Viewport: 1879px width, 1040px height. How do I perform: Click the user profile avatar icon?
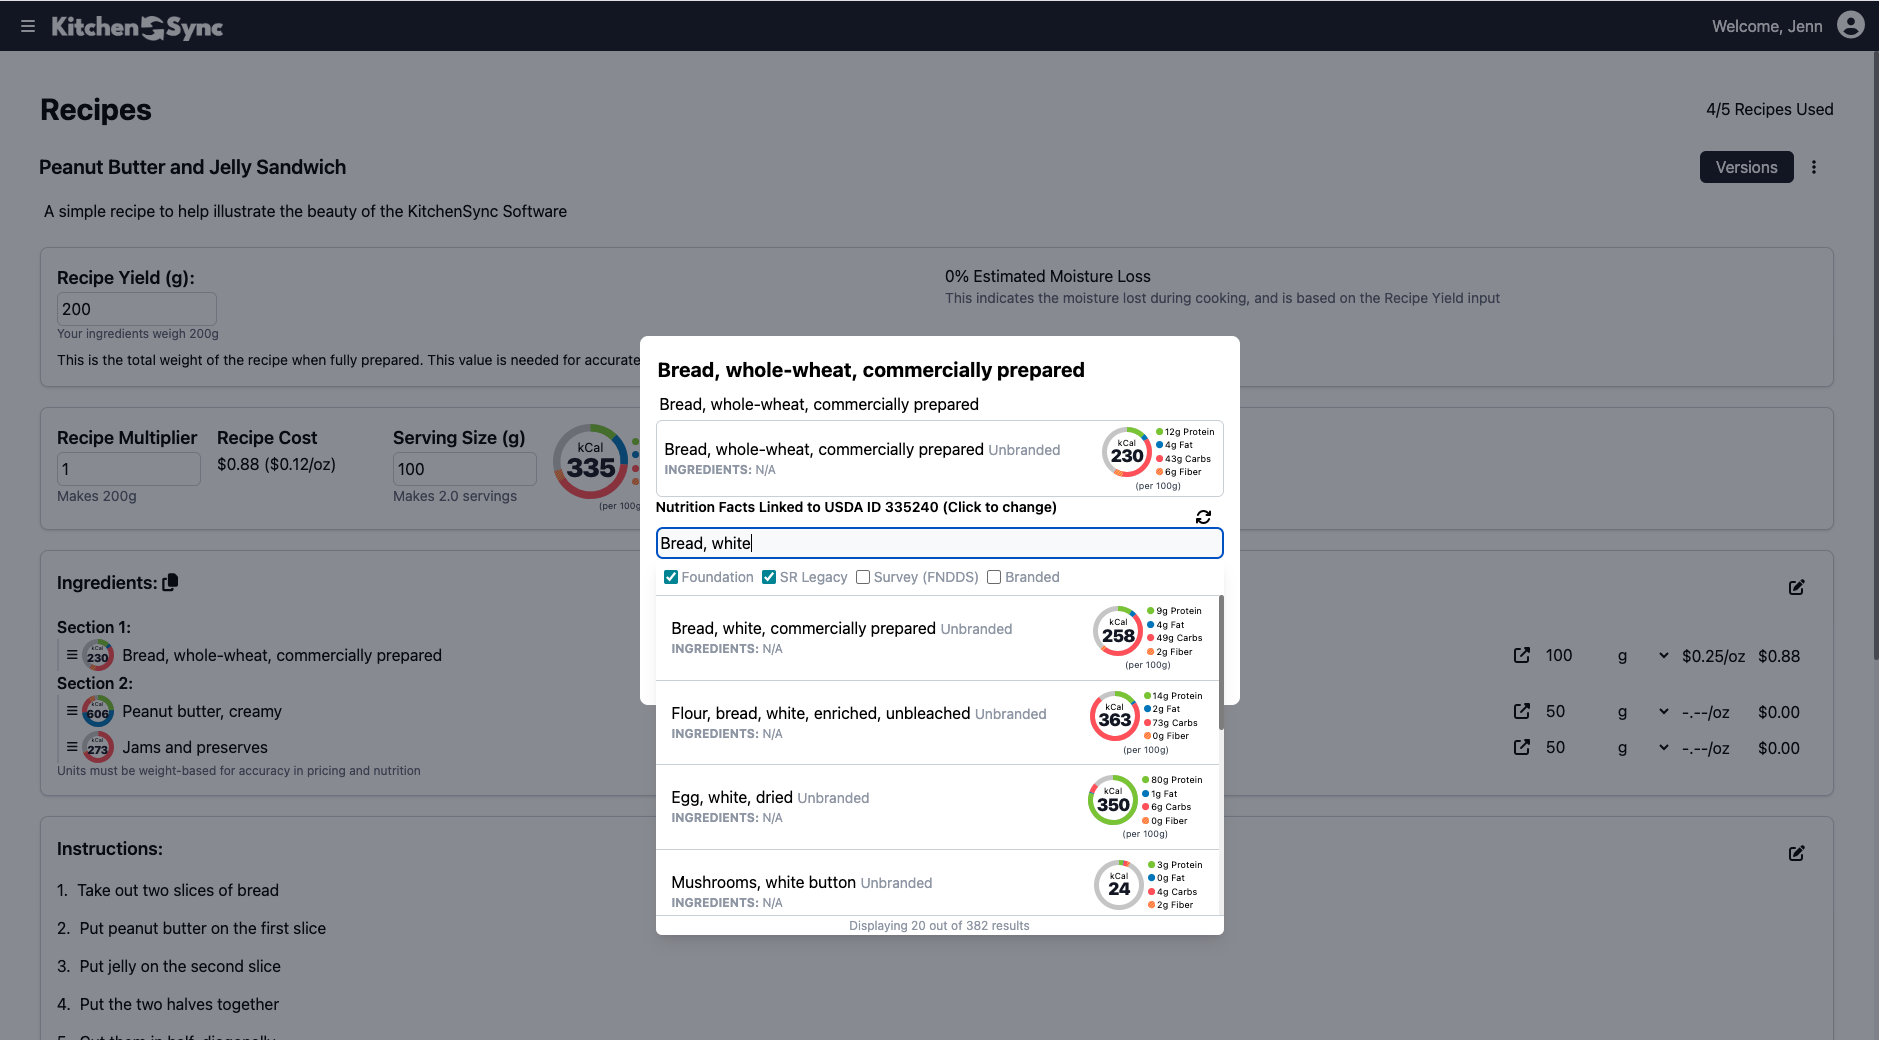1851,25
